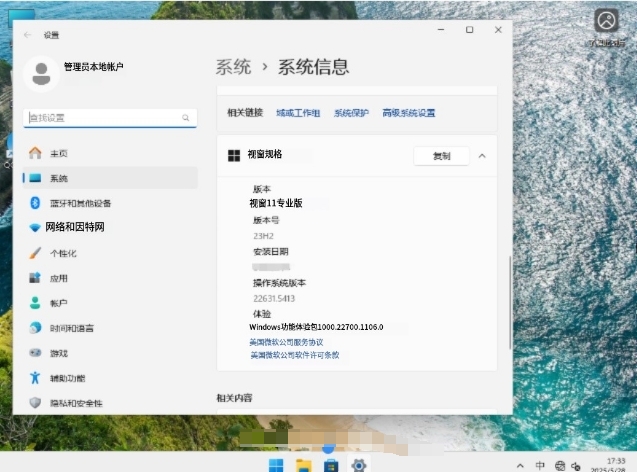The width and height of the screenshot is (637, 472).
Task: Open 网络和因特网 network settings
Action: [x=75, y=228]
